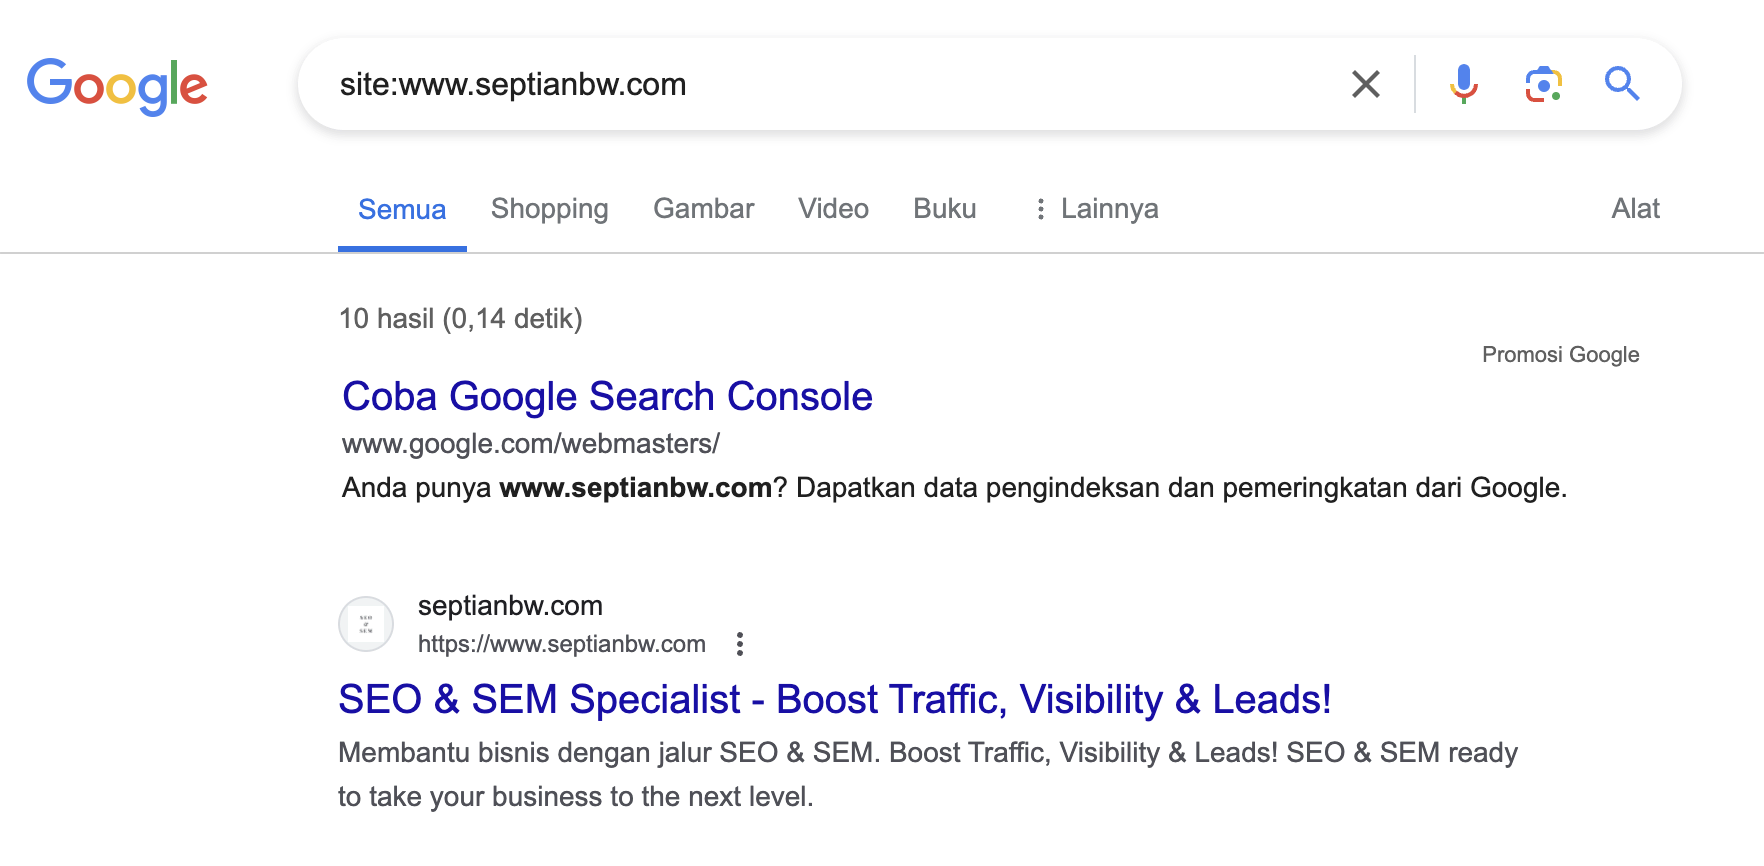Click the blue search magnifier icon
The image size is (1764, 866).
pos(1622,84)
